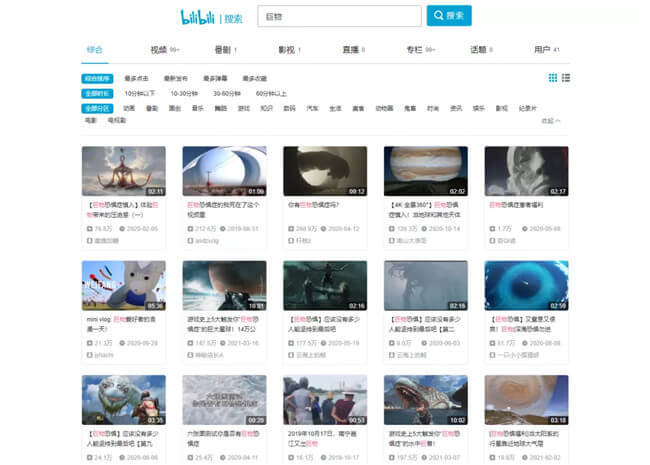Screen dimensions: 650x465
Task: Filter results to 鬼畜 category
Action: tap(410, 109)
